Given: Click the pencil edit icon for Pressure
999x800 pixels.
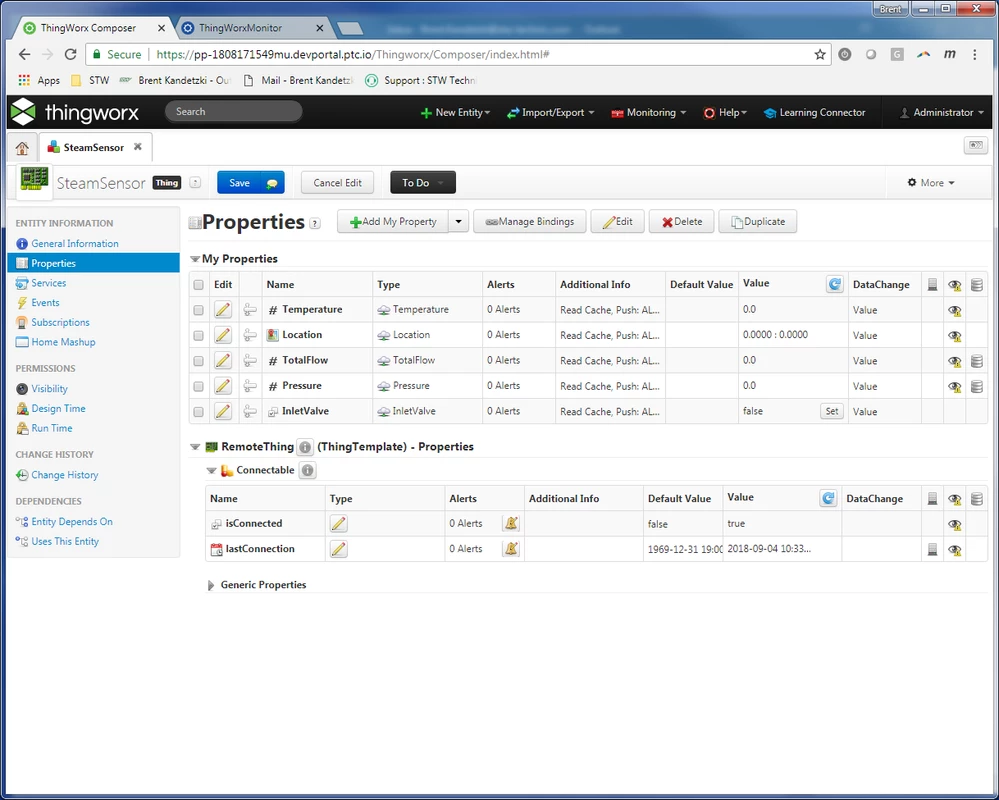Looking at the screenshot, I should (x=222, y=386).
